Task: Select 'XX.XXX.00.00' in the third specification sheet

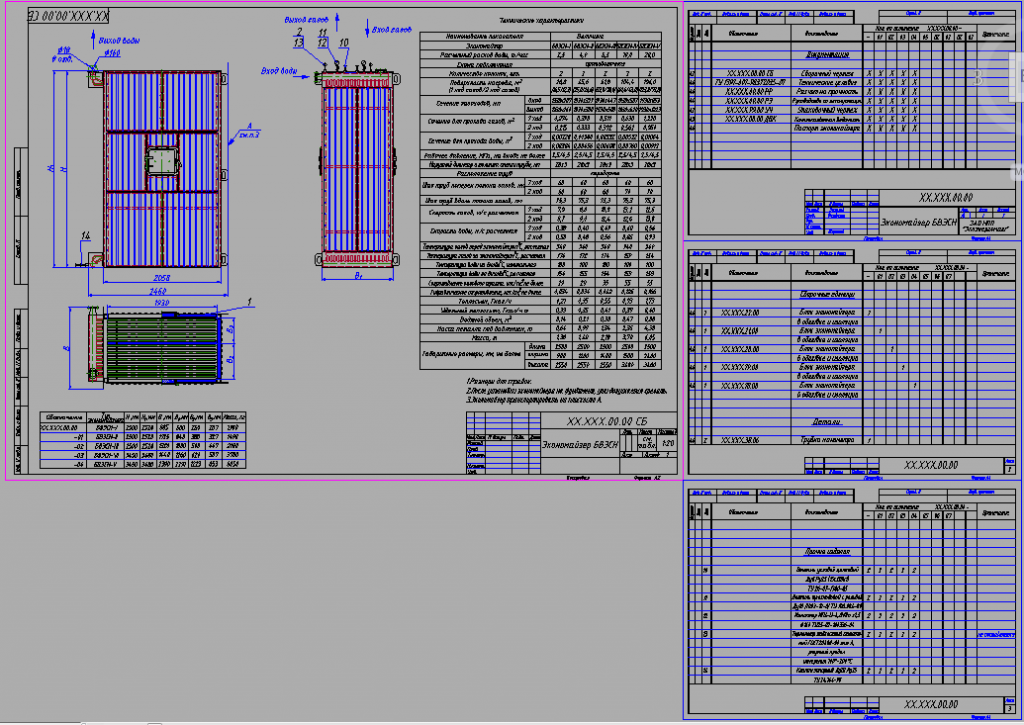Action: [931, 705]
